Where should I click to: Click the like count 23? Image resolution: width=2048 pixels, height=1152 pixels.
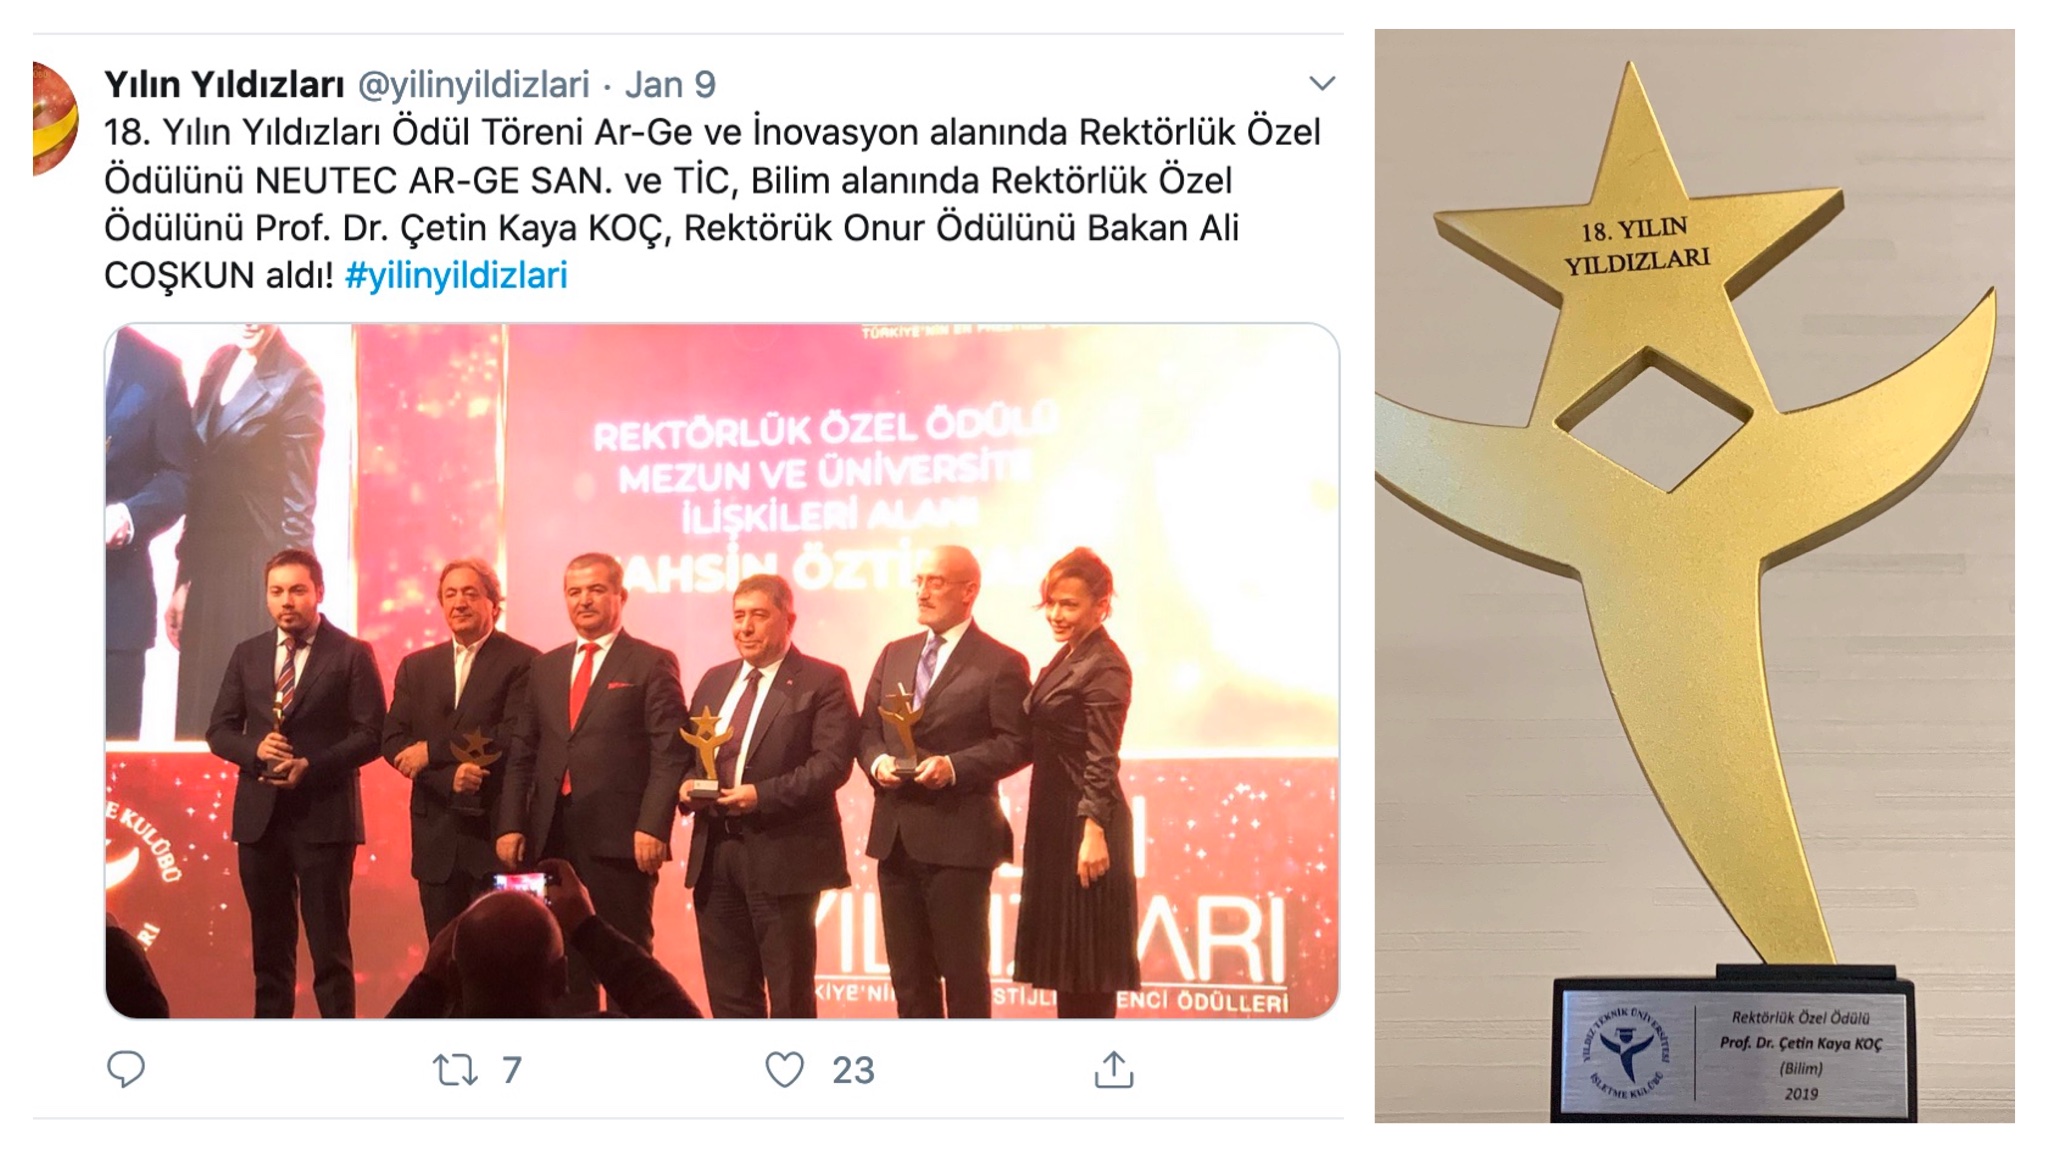853,1070
